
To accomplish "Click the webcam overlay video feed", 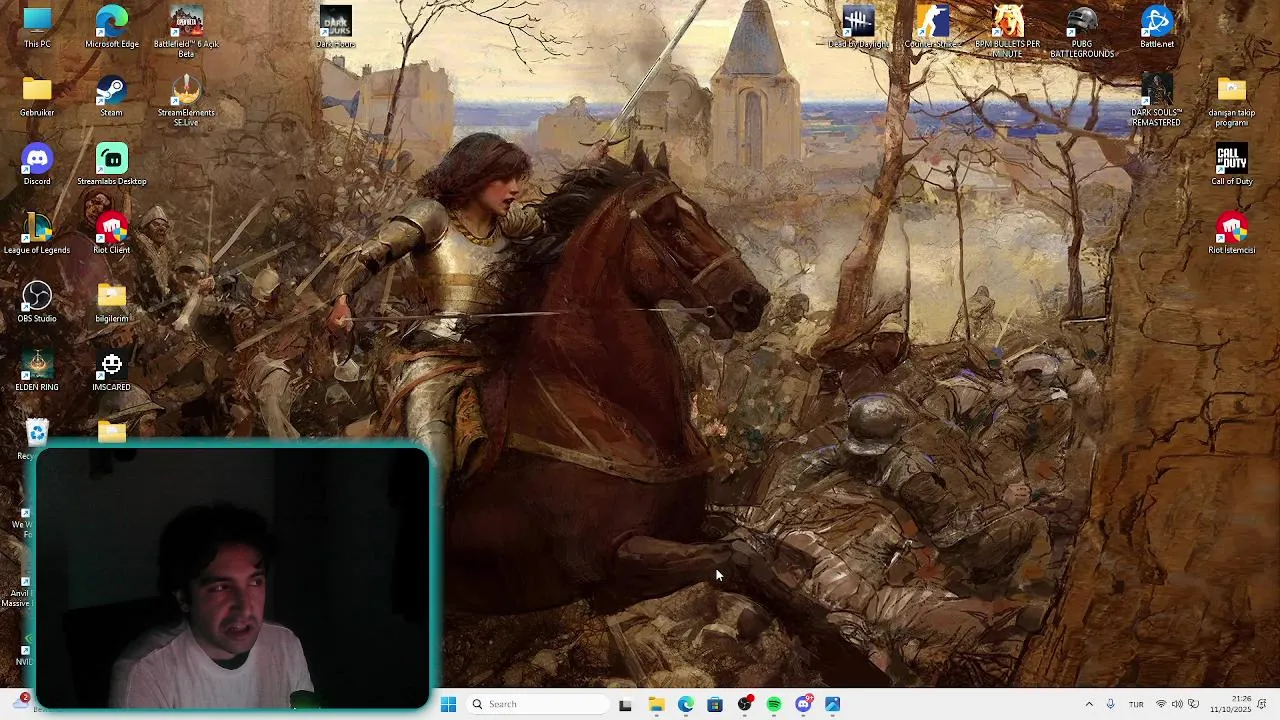I will tap(232, 578).
